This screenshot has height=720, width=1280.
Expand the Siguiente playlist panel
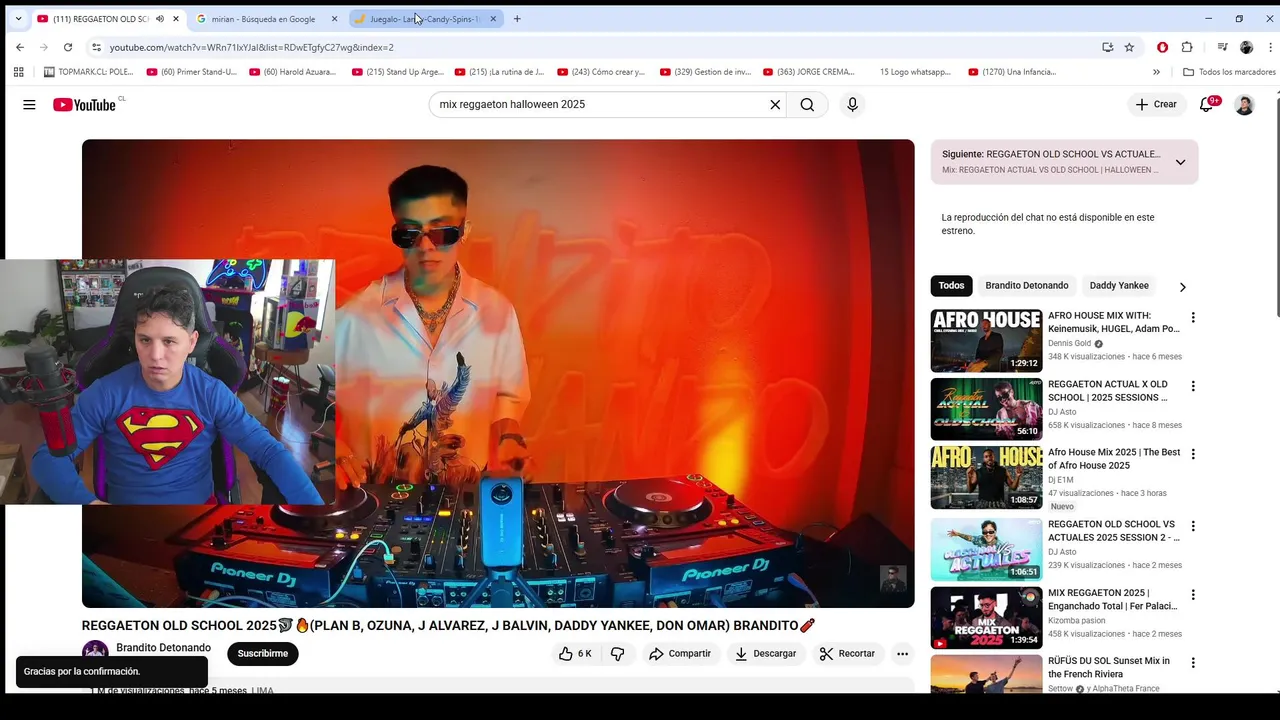(1180, 162)
